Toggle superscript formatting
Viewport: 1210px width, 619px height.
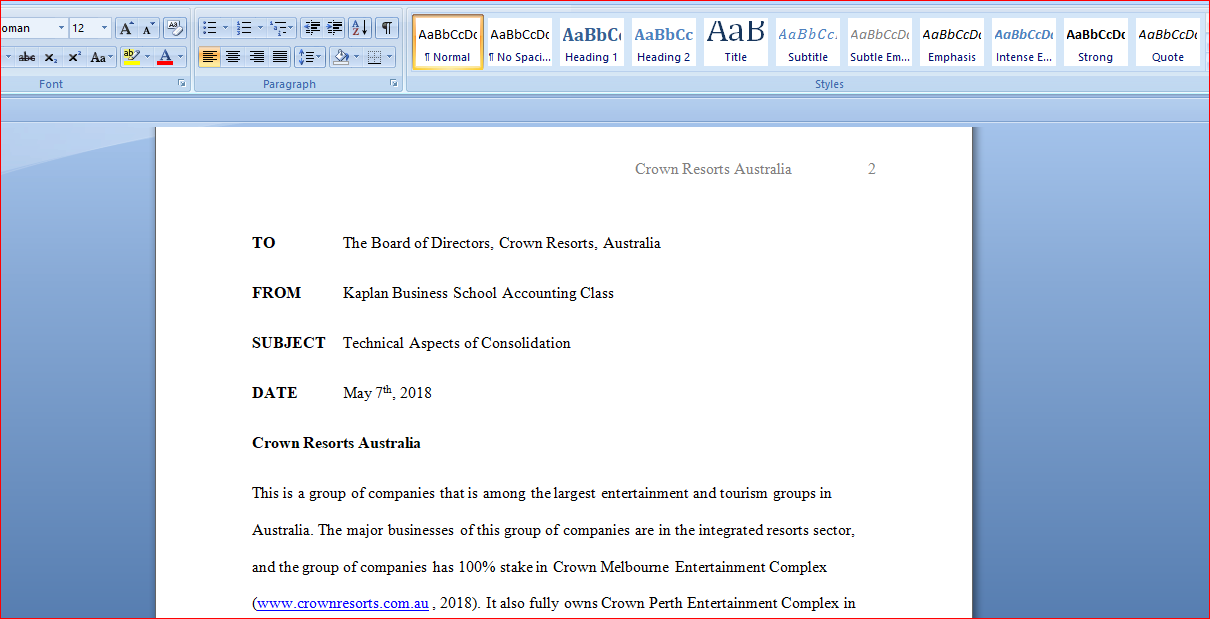tap(74, 57)
